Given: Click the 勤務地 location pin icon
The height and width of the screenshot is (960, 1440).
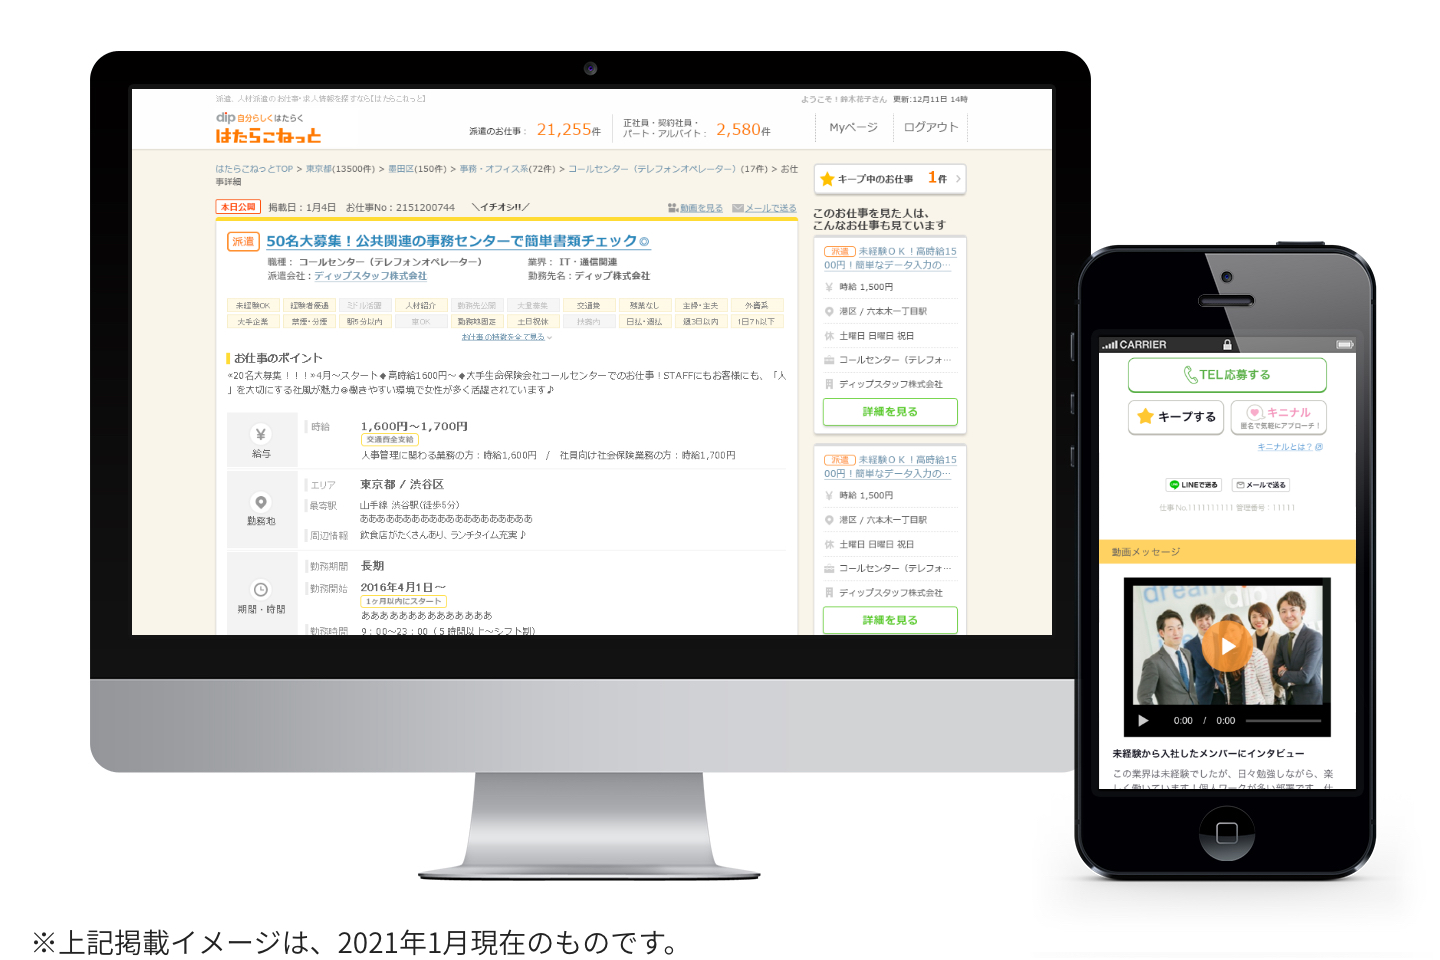Looking at the screenshot, I should [261, 502].
